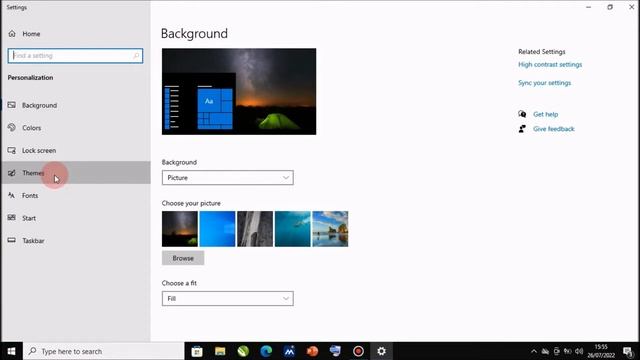Open Sync your settings link
640x360 pixels.
544,83
